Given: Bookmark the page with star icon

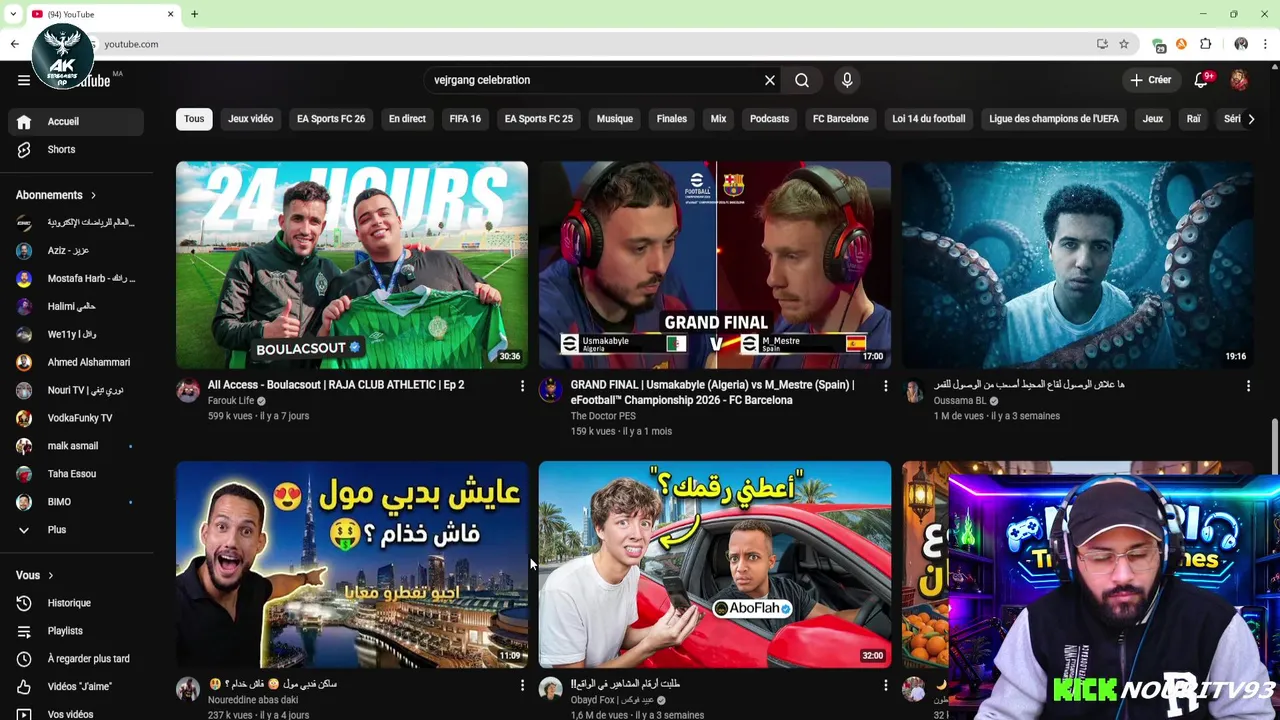Looking at the screenshot, I should [x=1124, y=44].
